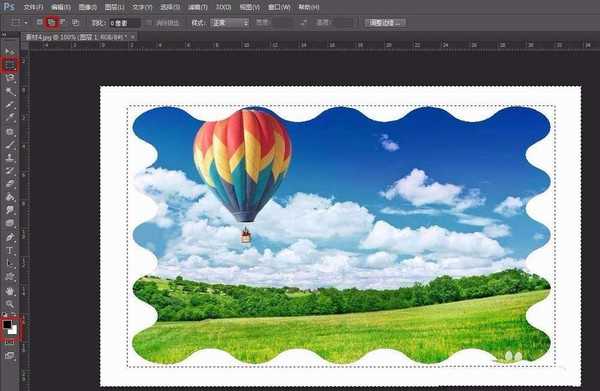Click the Feather value input field

point(125,23)
